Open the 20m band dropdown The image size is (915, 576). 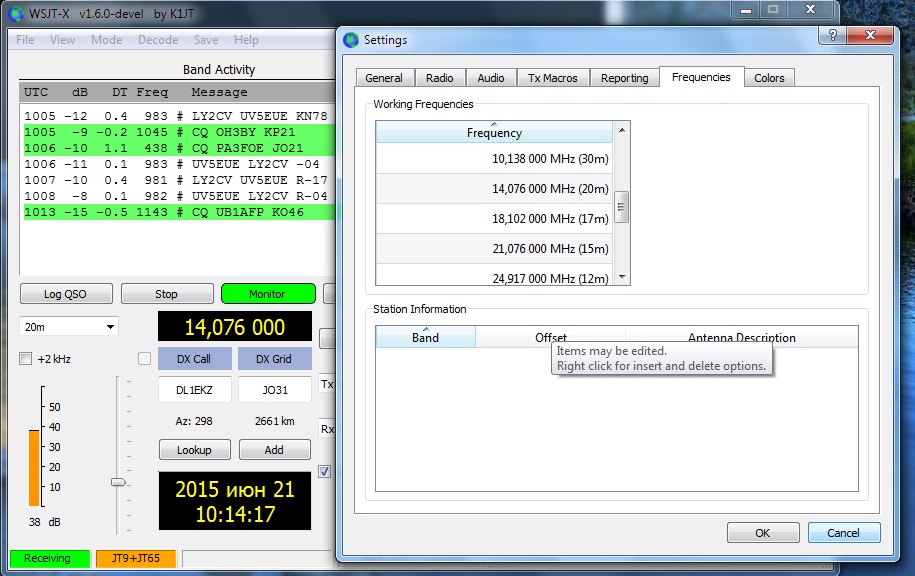tap(68, 327)
